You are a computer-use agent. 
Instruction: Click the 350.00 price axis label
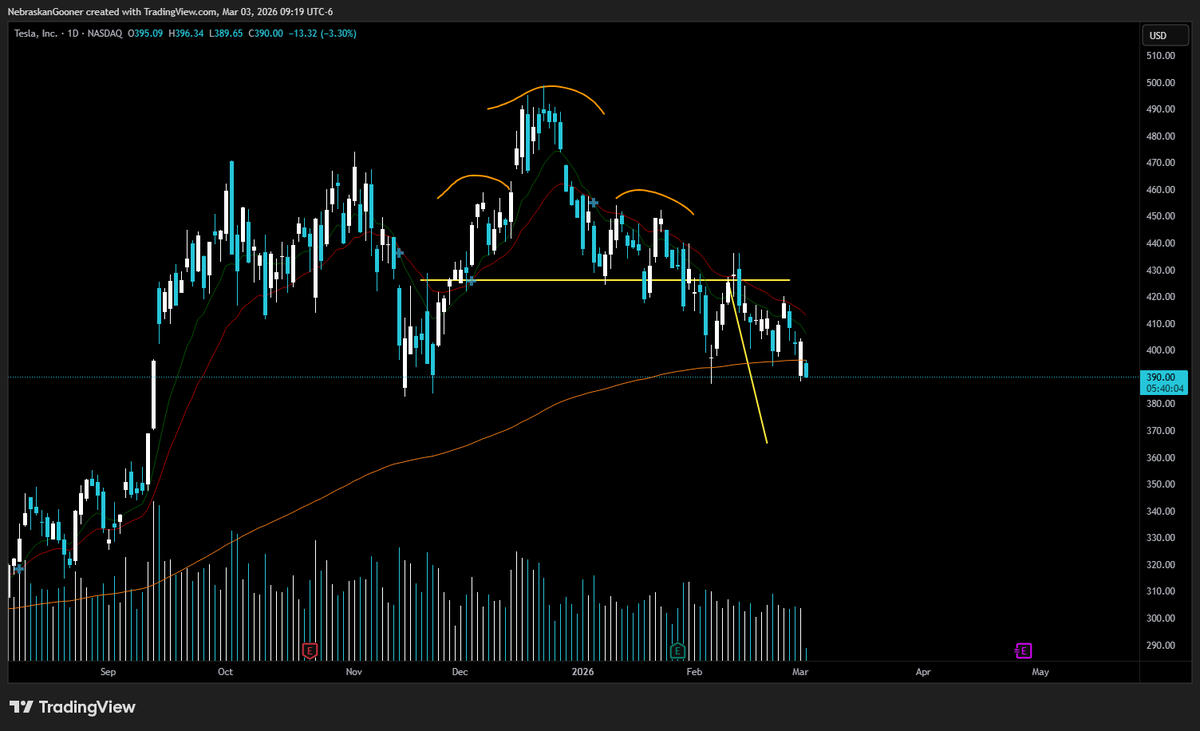tap(1160, 485)
